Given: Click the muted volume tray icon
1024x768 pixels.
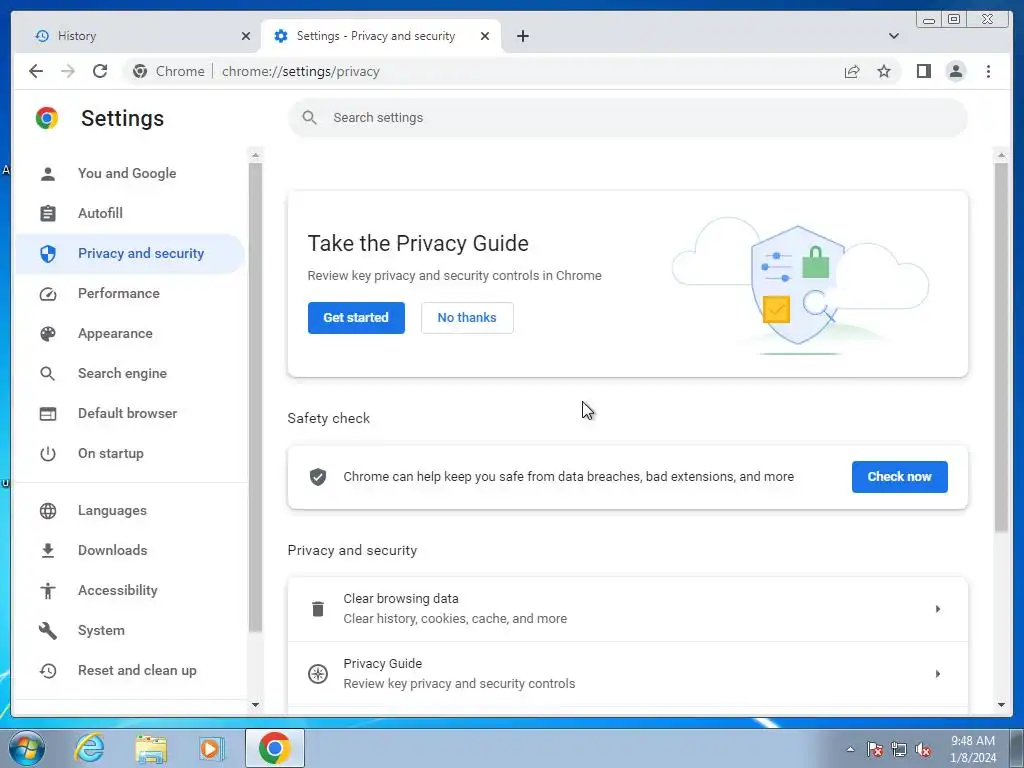Looking at the screenshot, I should tap(923, 750).
